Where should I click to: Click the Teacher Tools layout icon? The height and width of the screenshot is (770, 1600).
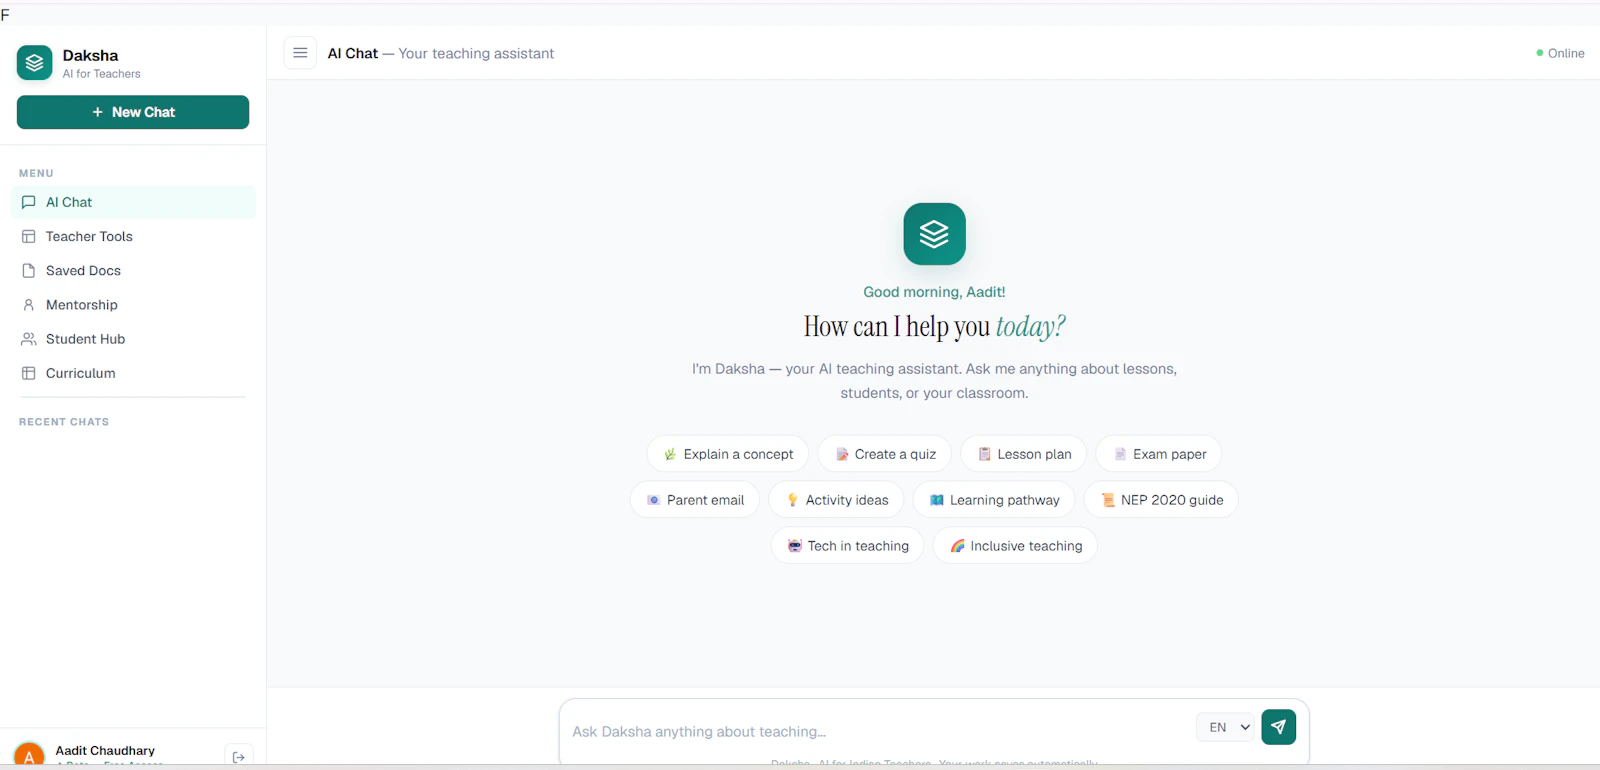tap(29, 236)
